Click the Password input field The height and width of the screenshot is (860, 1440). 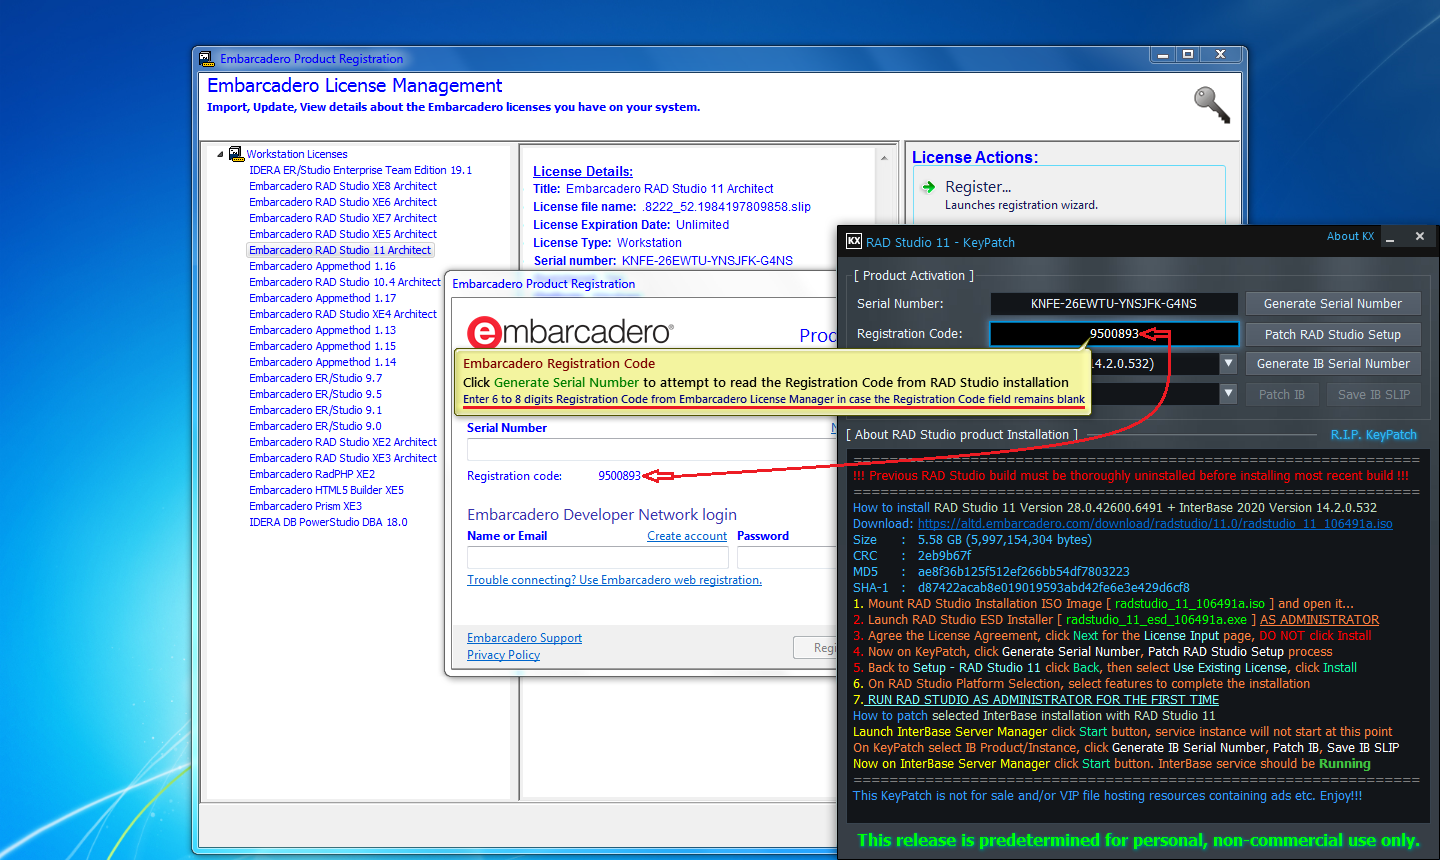[787, 557]
